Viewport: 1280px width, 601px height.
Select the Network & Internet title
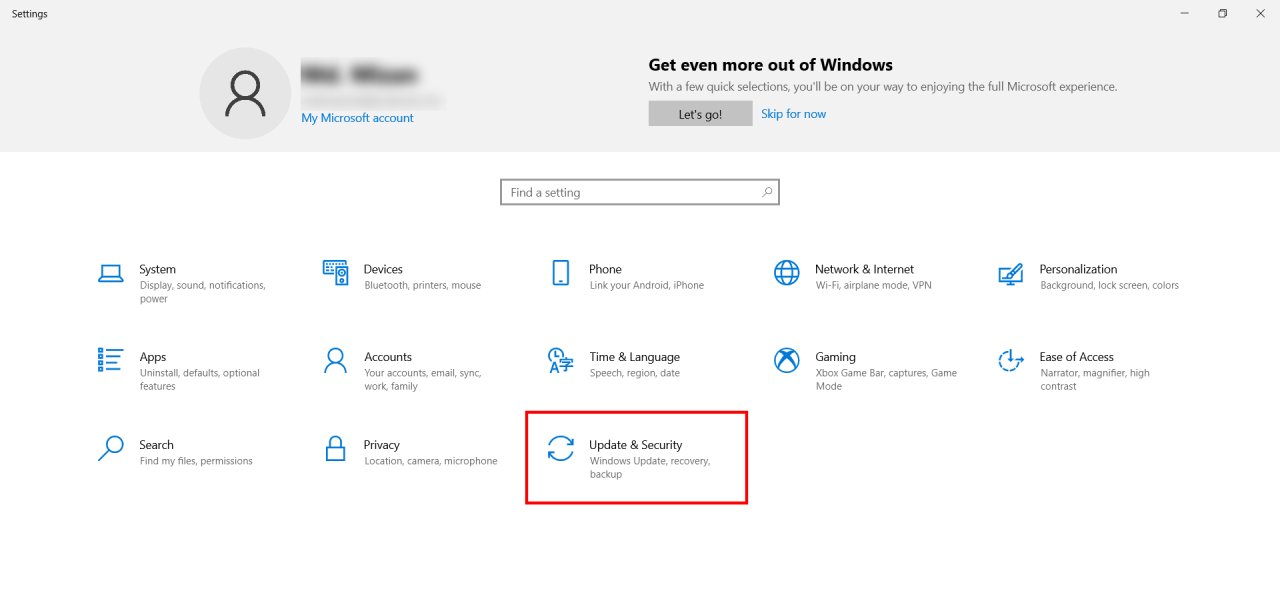point(864,269)
